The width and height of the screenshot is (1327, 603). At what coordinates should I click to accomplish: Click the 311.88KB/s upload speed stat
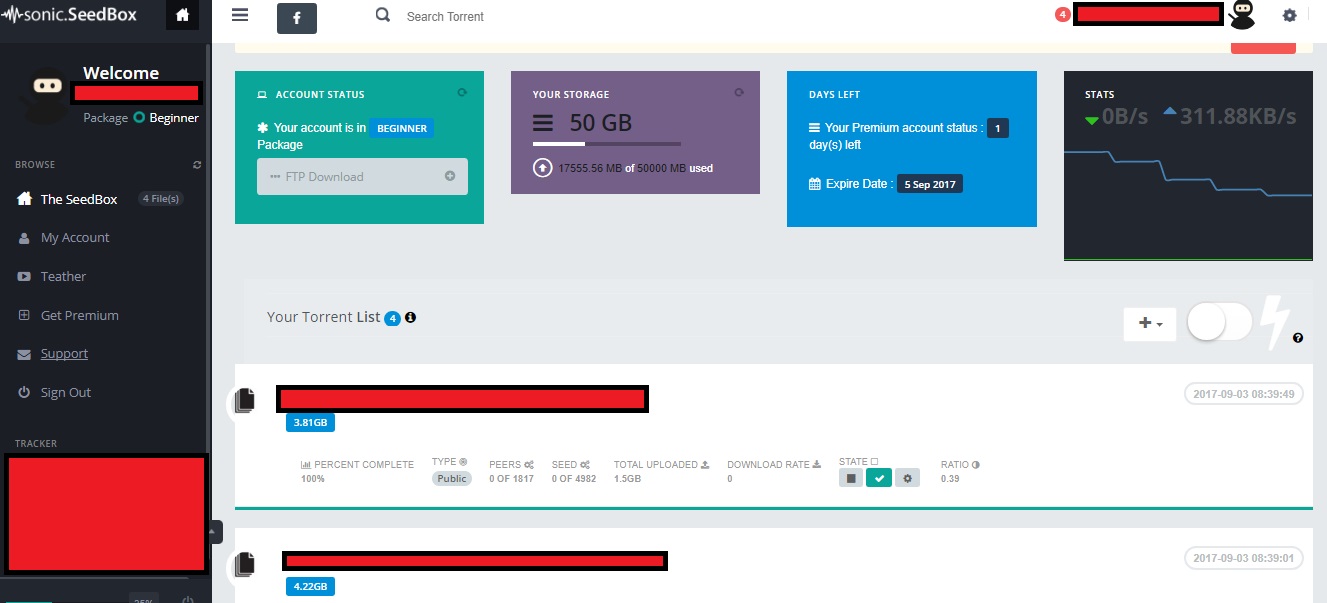coord(1229,116)
